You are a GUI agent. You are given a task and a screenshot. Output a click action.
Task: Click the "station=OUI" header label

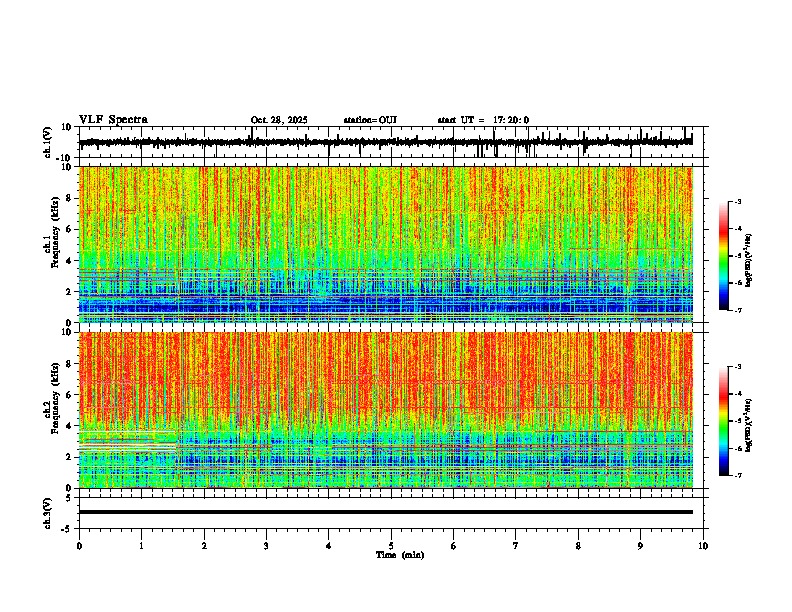pyautogui.click(x=370, y=120)
